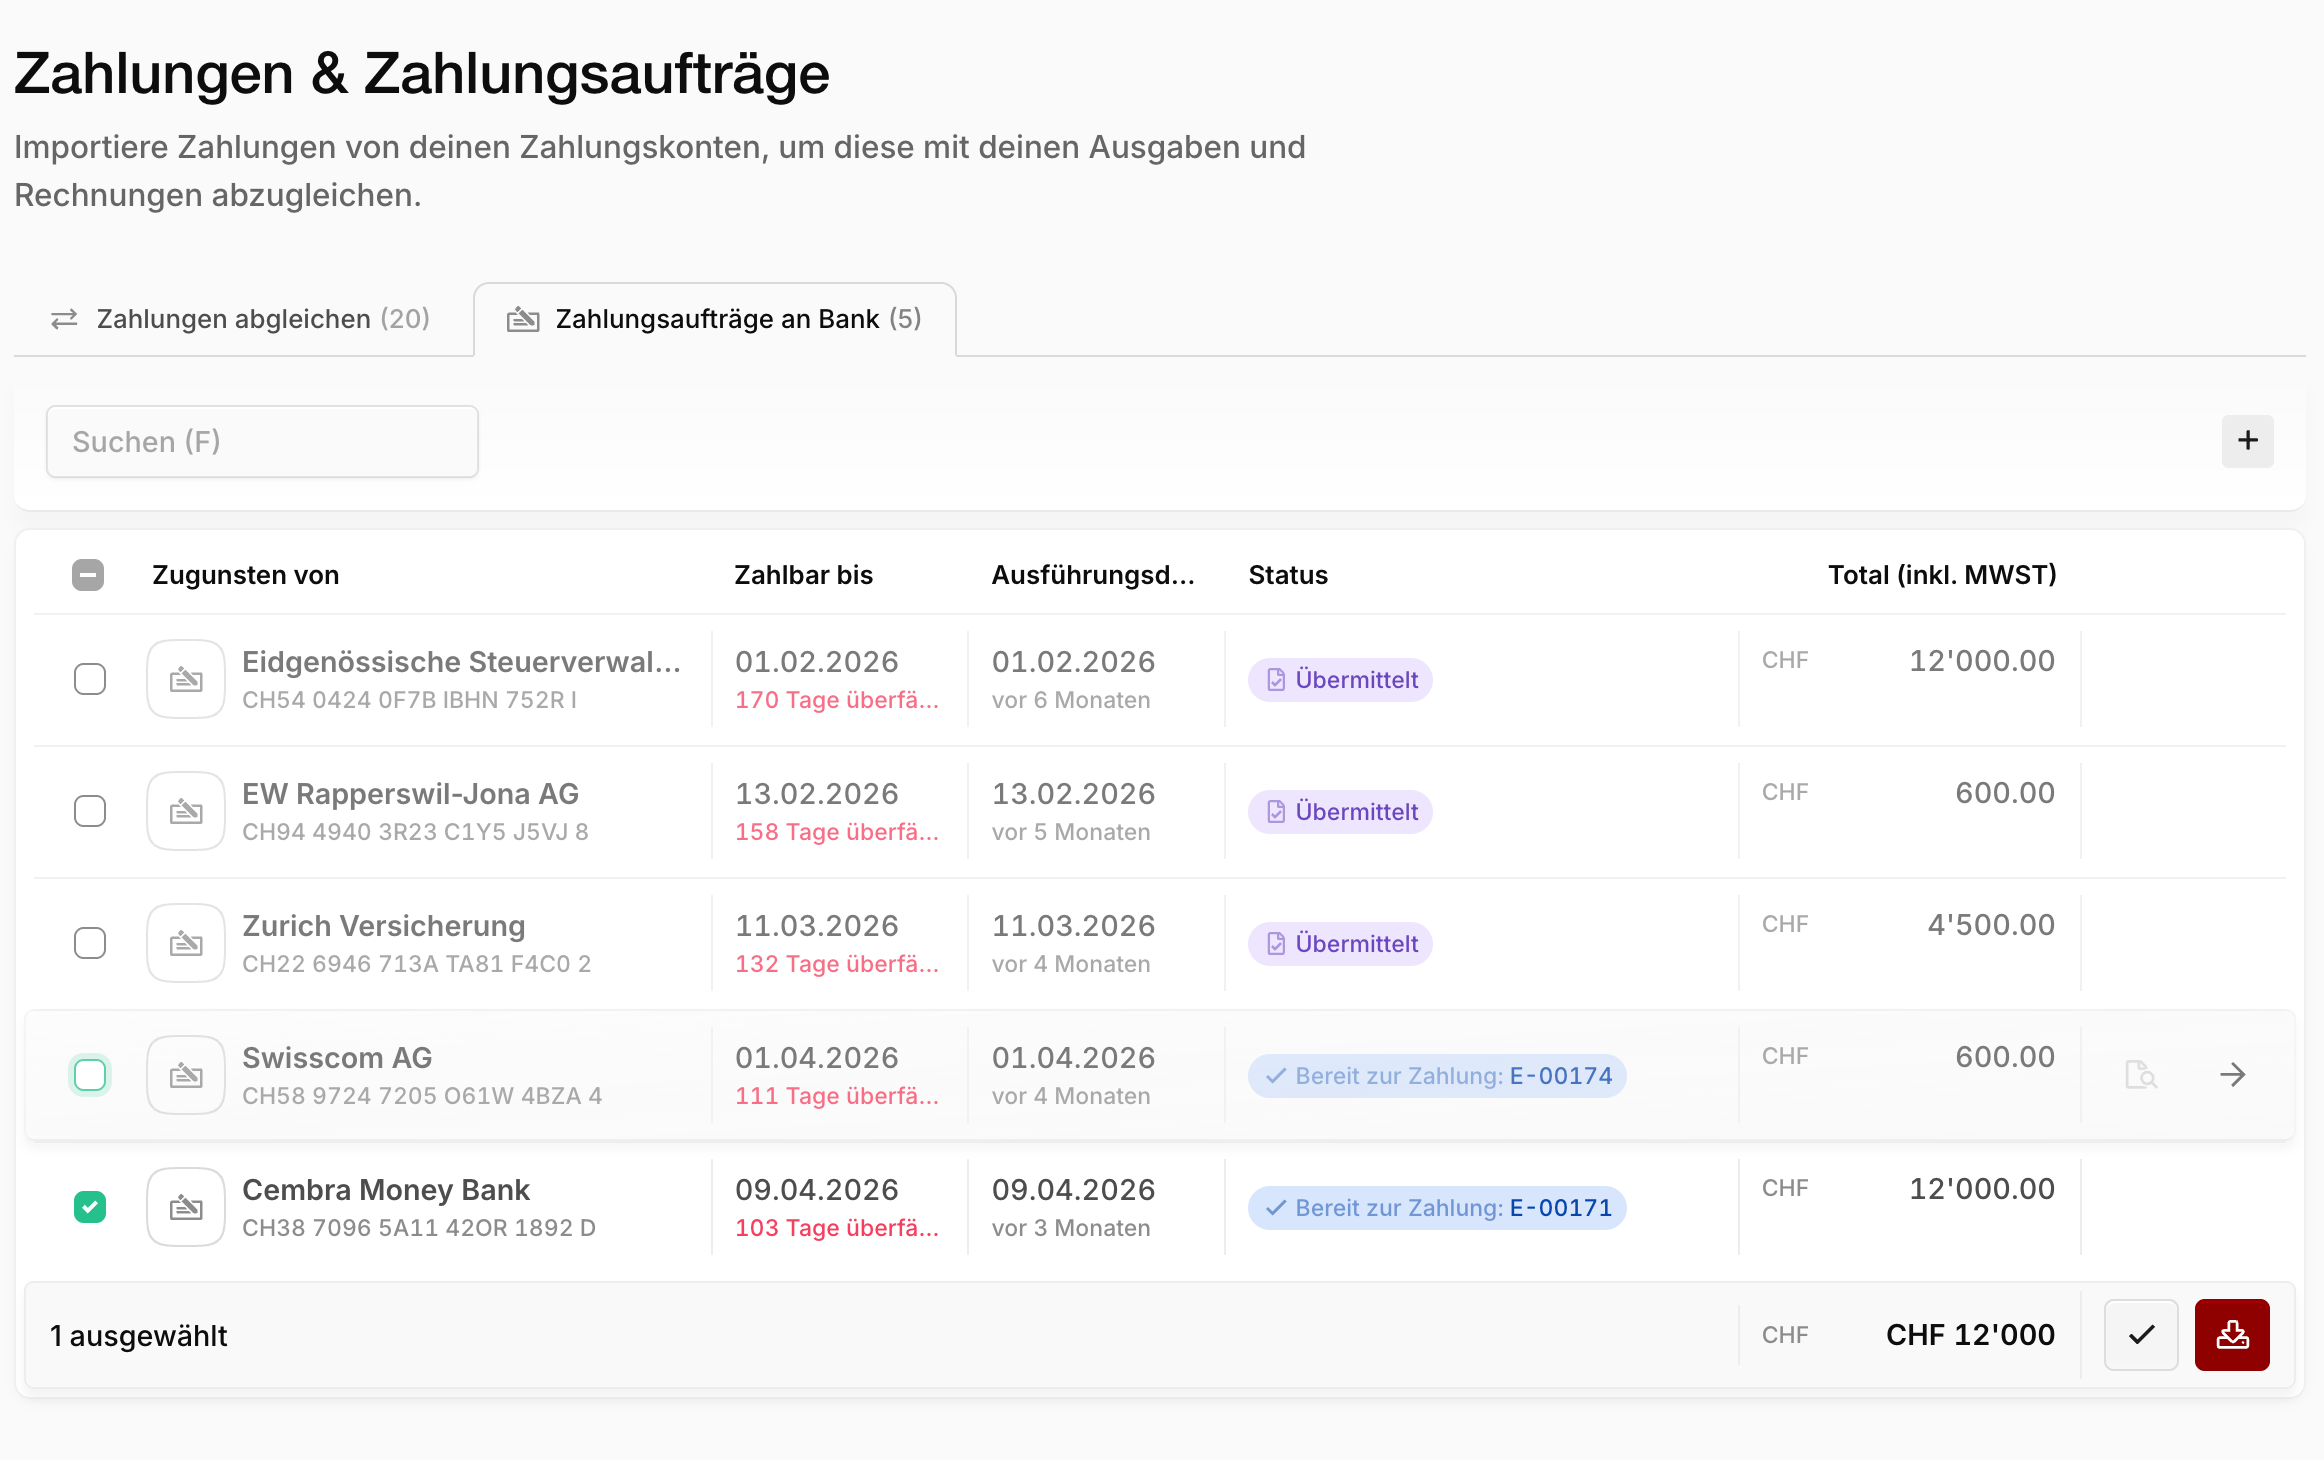The image size is (2324, 1460).
Task: Click the vor 3 Monaten text
Action: [x=1071, y=1228]
